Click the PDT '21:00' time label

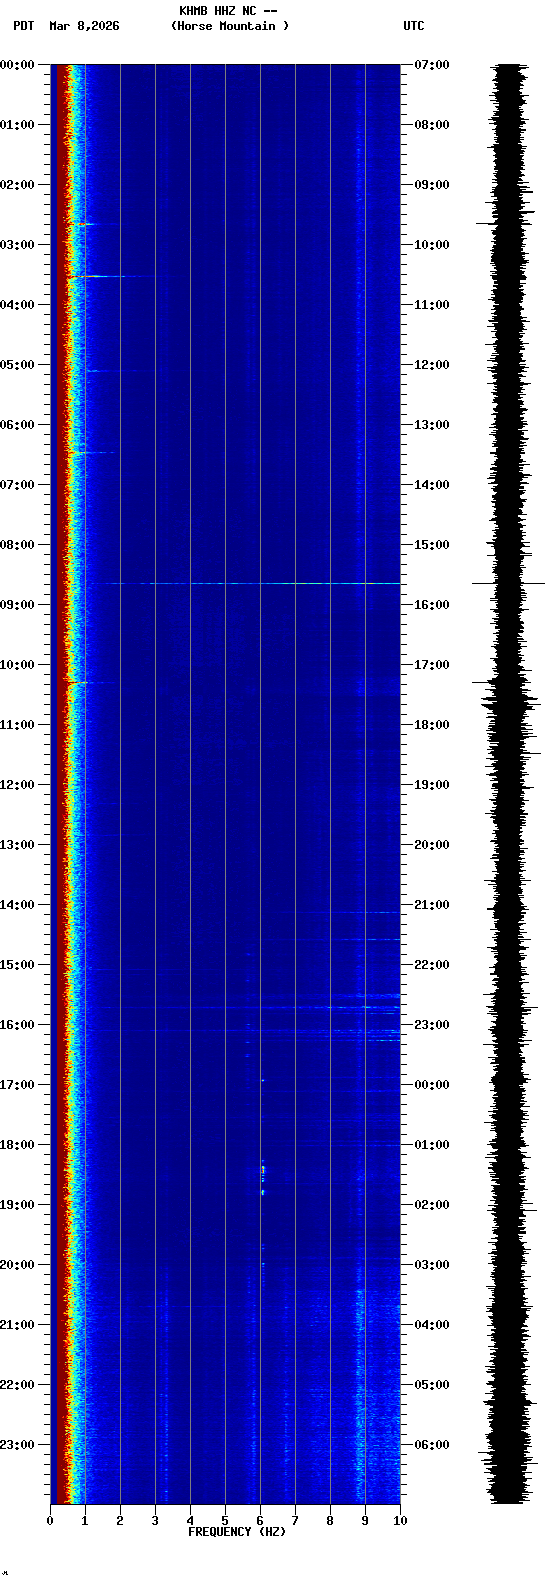[x=17, y=1325]
